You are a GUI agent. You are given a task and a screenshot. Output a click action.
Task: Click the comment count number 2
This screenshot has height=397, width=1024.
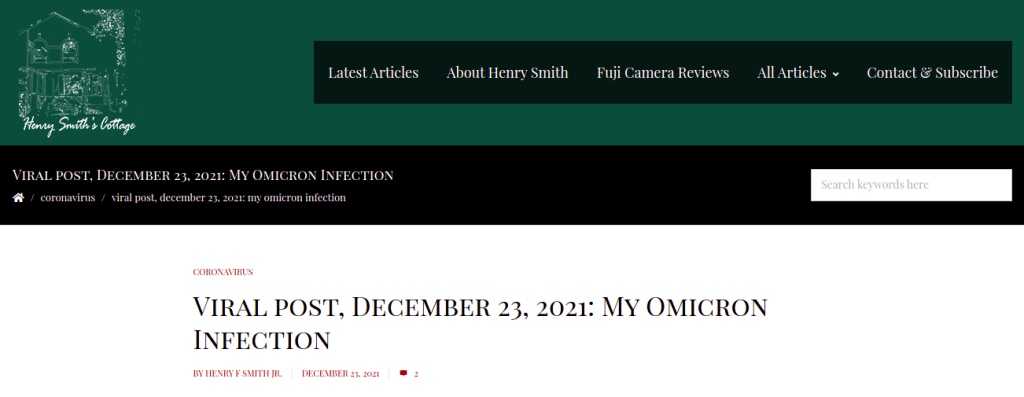point(416,374)
